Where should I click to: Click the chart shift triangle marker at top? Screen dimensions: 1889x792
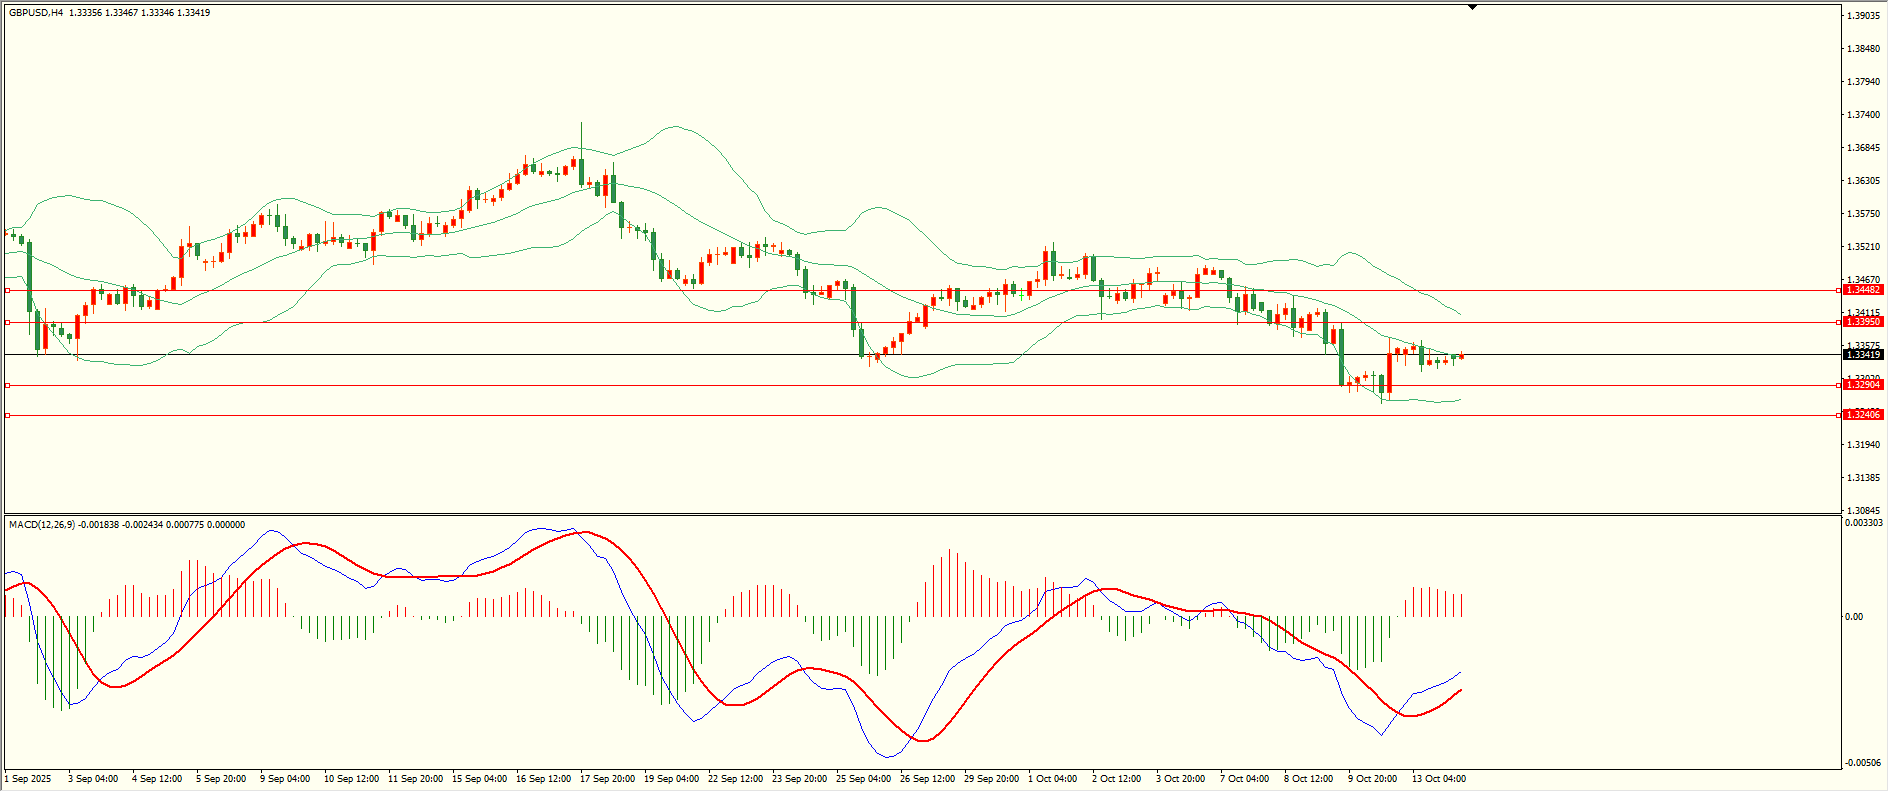point(1472,8)
